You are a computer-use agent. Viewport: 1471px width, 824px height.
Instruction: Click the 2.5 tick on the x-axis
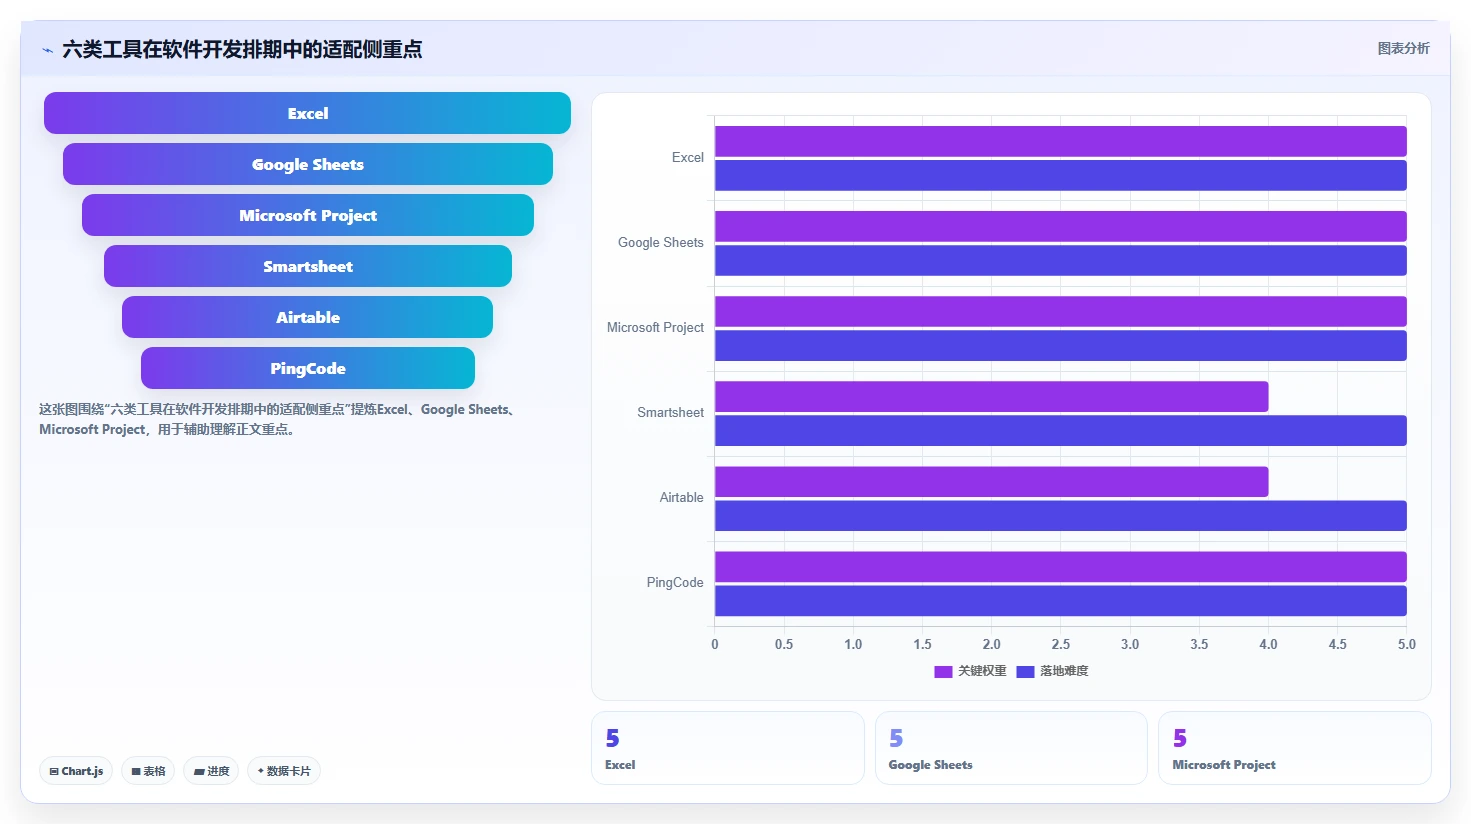point(1060,644)
